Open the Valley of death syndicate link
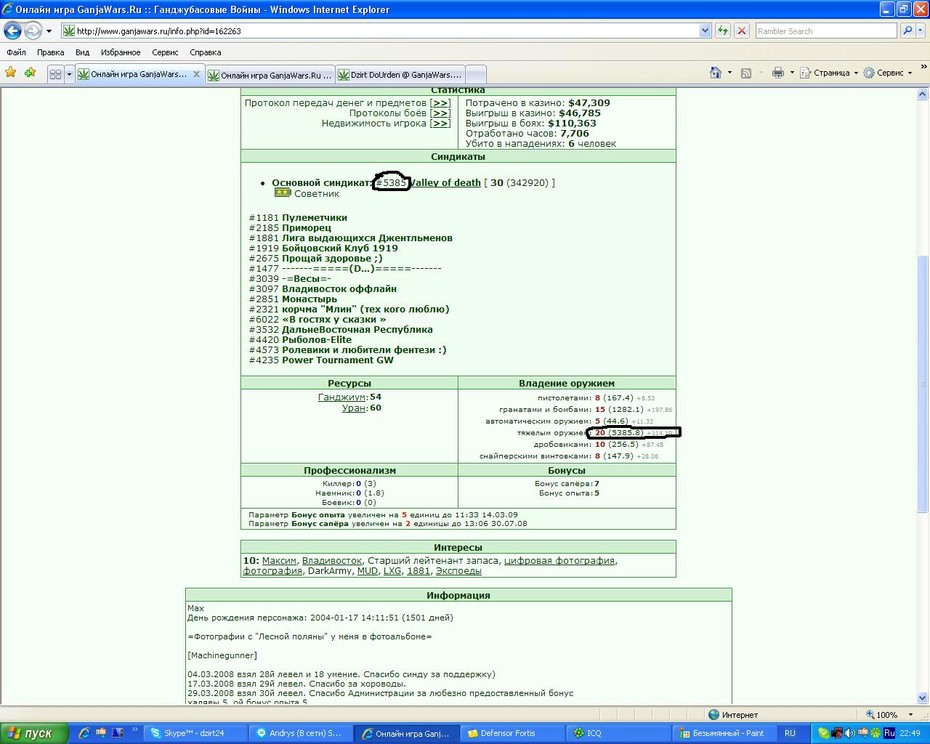Image resolution: width=930 pixels, height=744 pixels. coord(445,182)
